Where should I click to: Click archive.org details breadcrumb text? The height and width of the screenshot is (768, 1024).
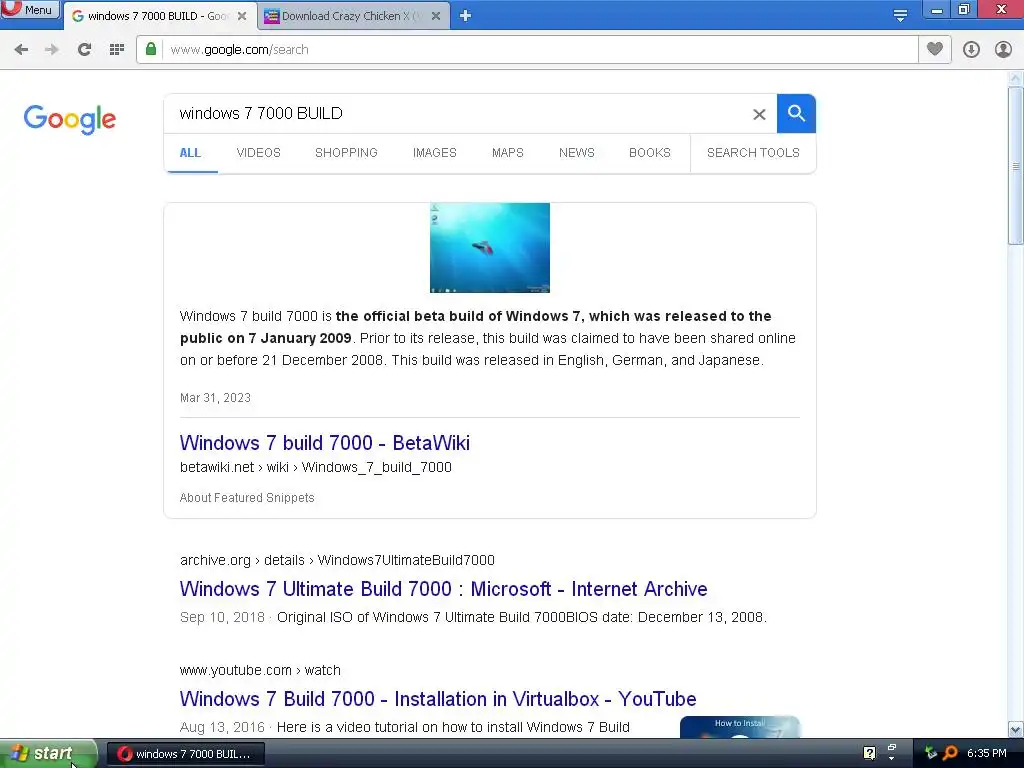click(x=337, y=560)
